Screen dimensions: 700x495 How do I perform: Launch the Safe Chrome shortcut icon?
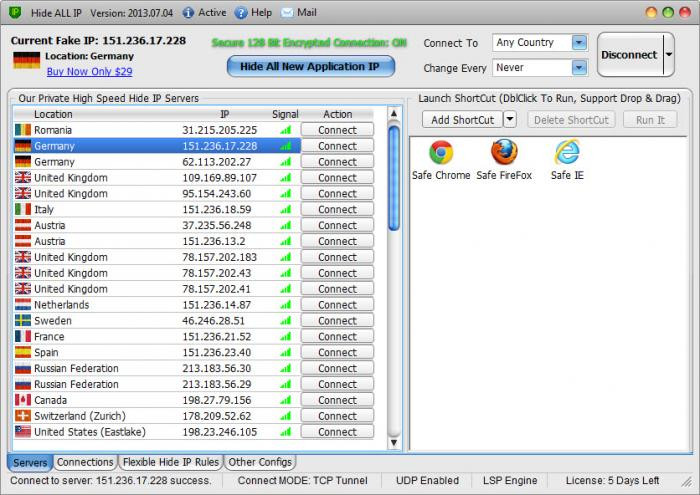441,152
